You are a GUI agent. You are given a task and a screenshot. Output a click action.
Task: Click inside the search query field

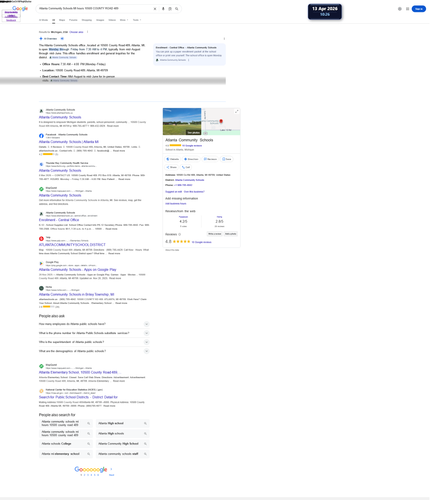[95, 9]
